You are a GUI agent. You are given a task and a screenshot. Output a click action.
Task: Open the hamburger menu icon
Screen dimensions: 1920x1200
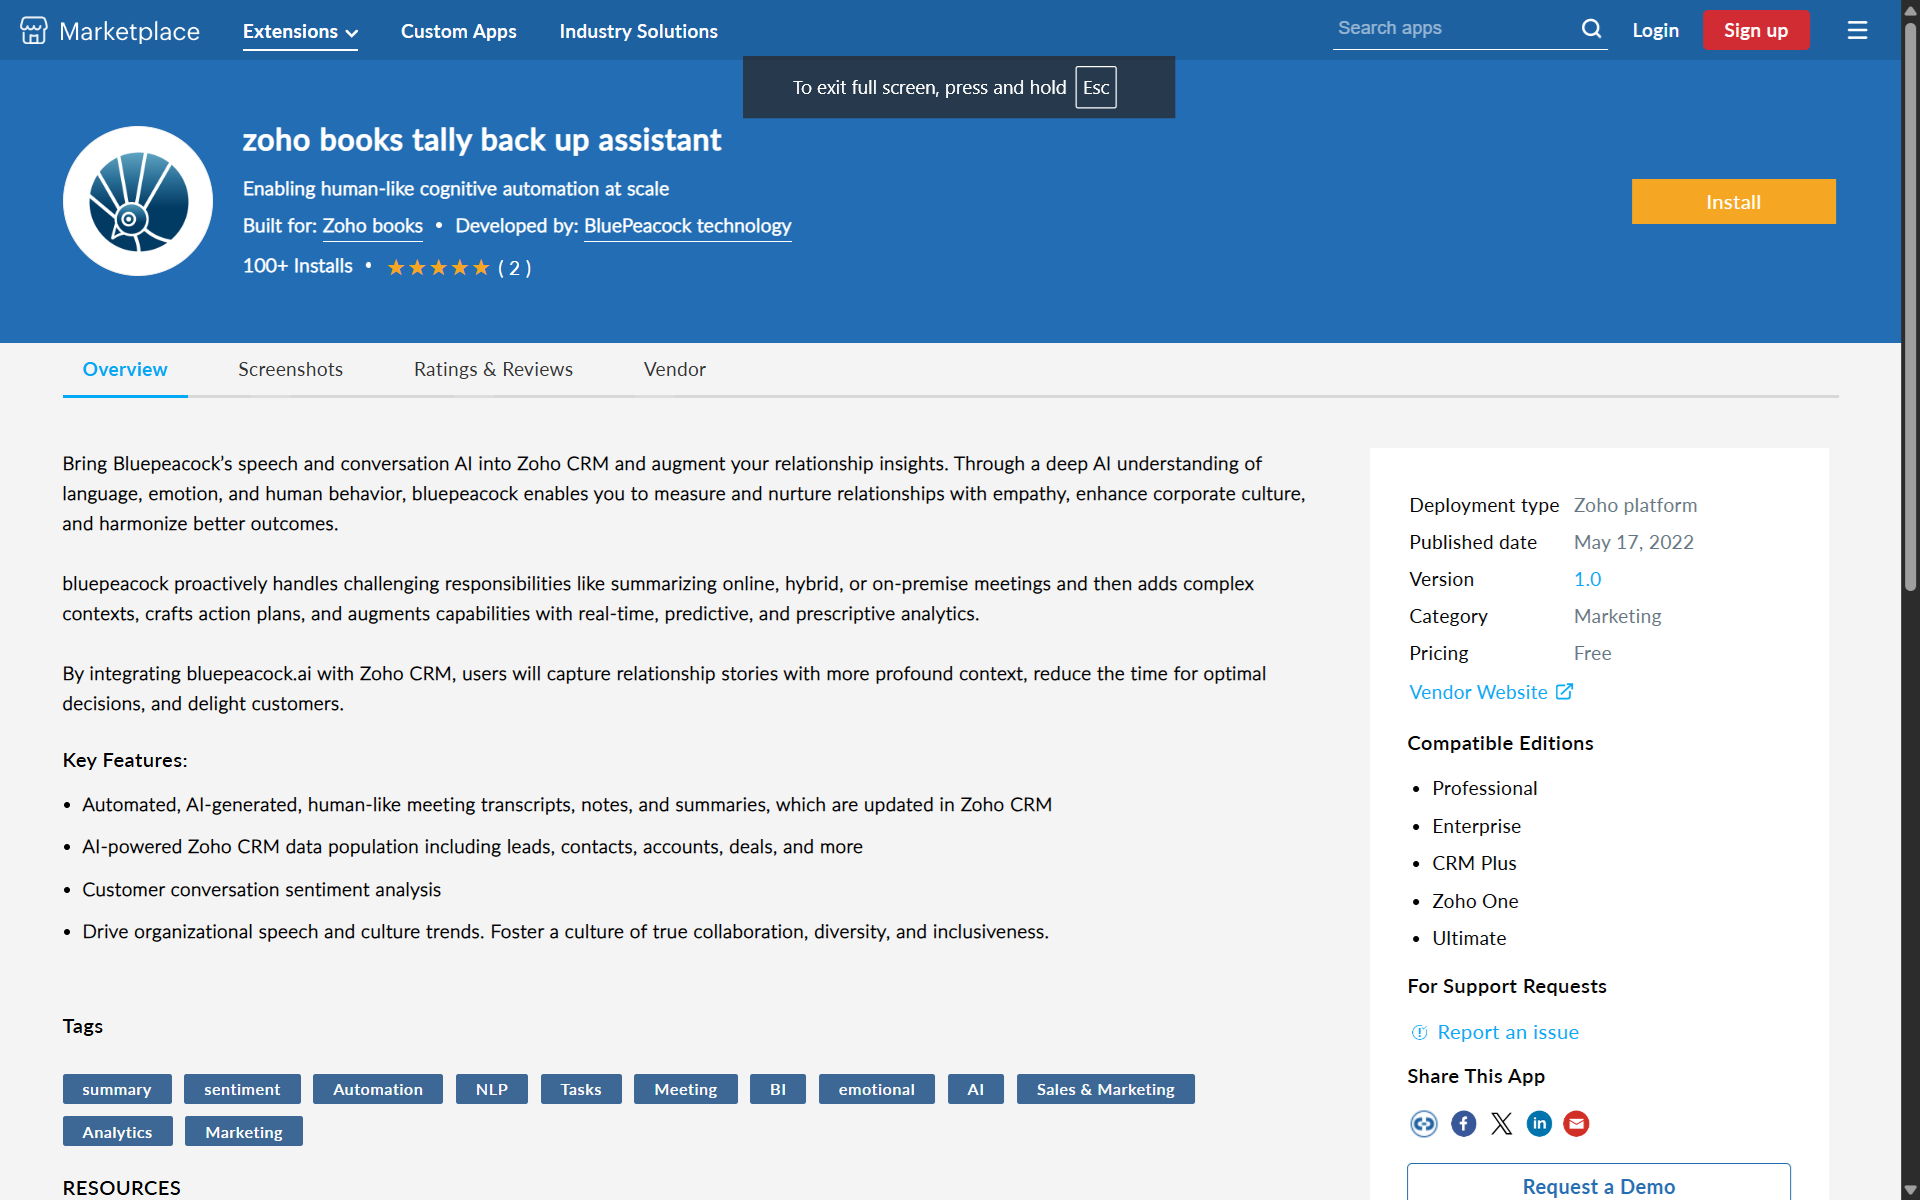click(x=1857, y=30)
